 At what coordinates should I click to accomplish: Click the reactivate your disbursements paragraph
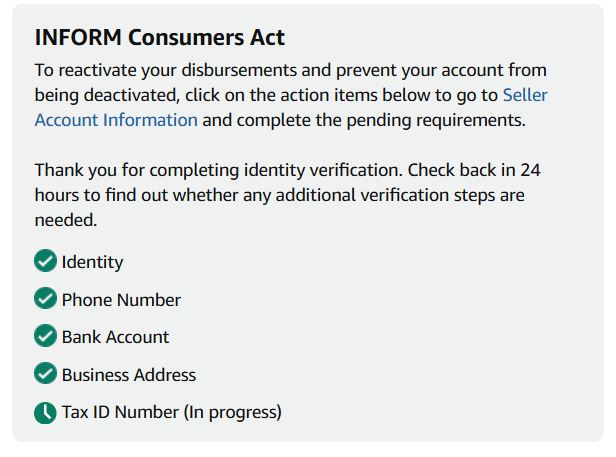[x=291, y=95]
